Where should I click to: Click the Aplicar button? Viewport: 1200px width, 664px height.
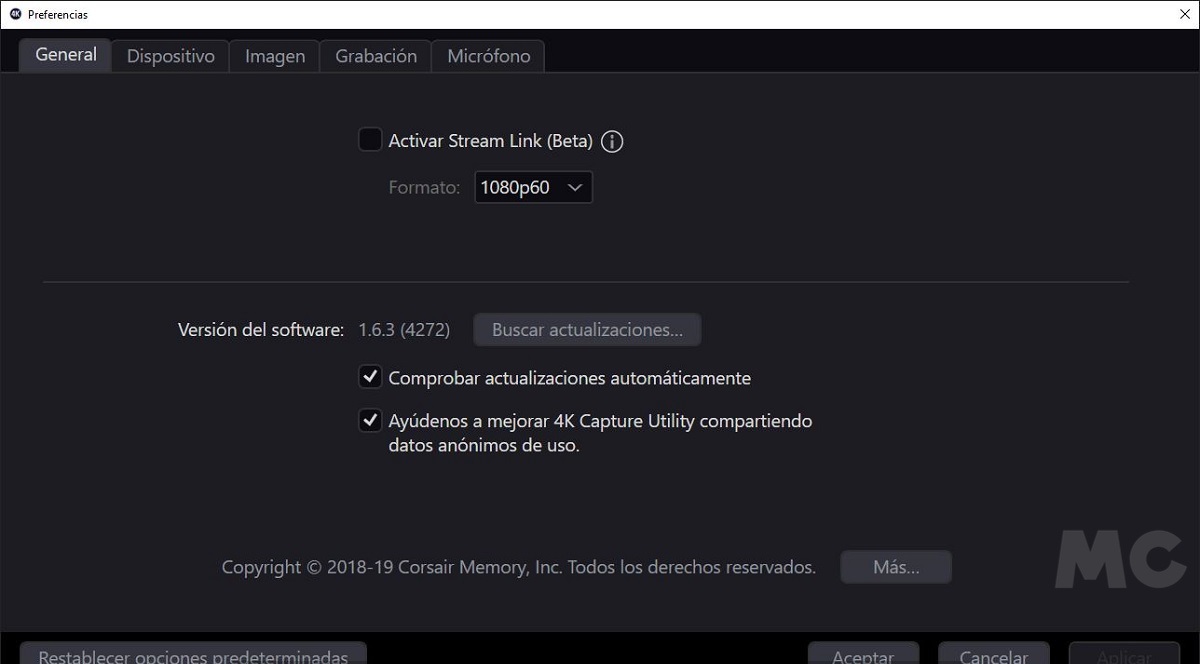click(x=1124, y=654)
